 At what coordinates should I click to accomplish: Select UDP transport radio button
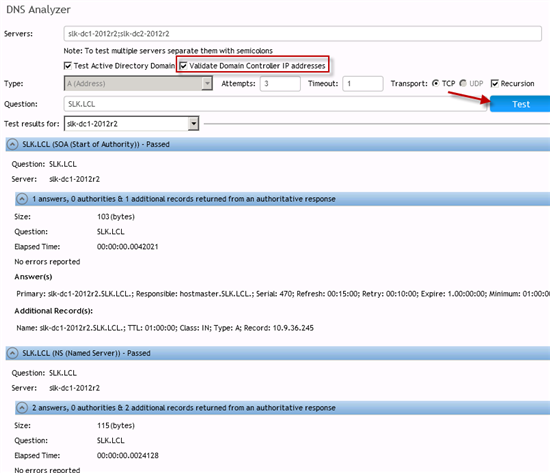(463, 83)
